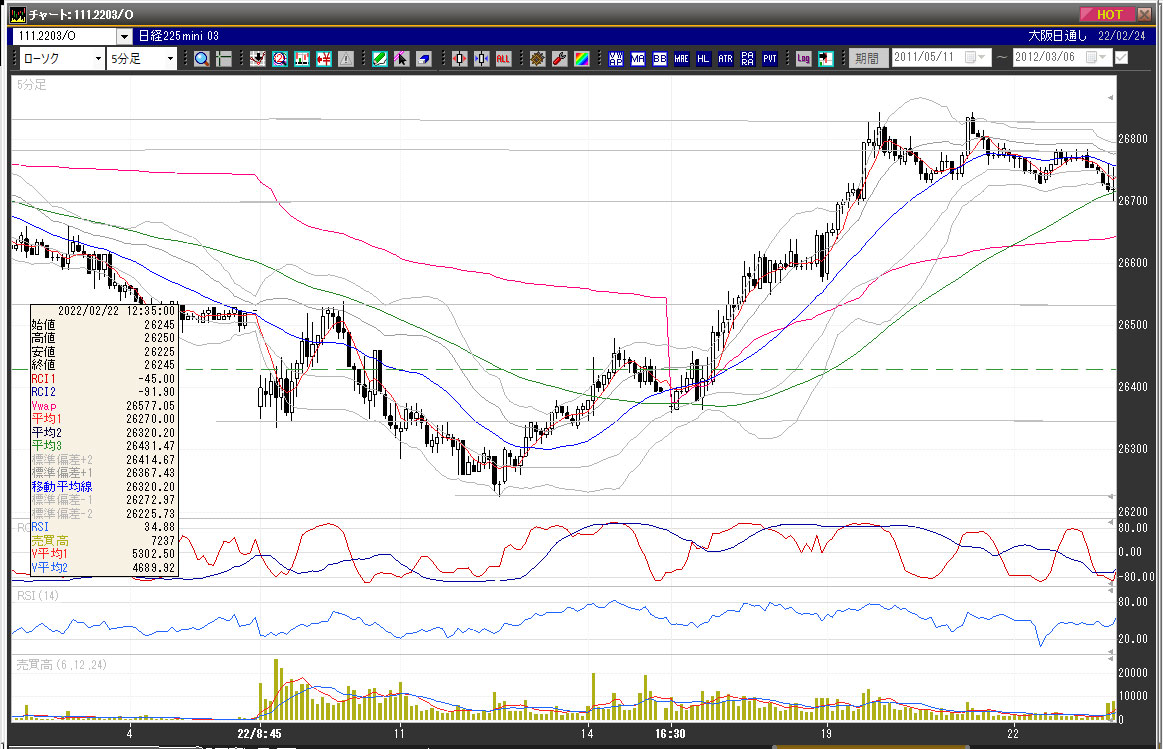The height and width of the screenshot is (749, 1163).
Task: Click the 期間 period button
Action: [x=866, y=58]
